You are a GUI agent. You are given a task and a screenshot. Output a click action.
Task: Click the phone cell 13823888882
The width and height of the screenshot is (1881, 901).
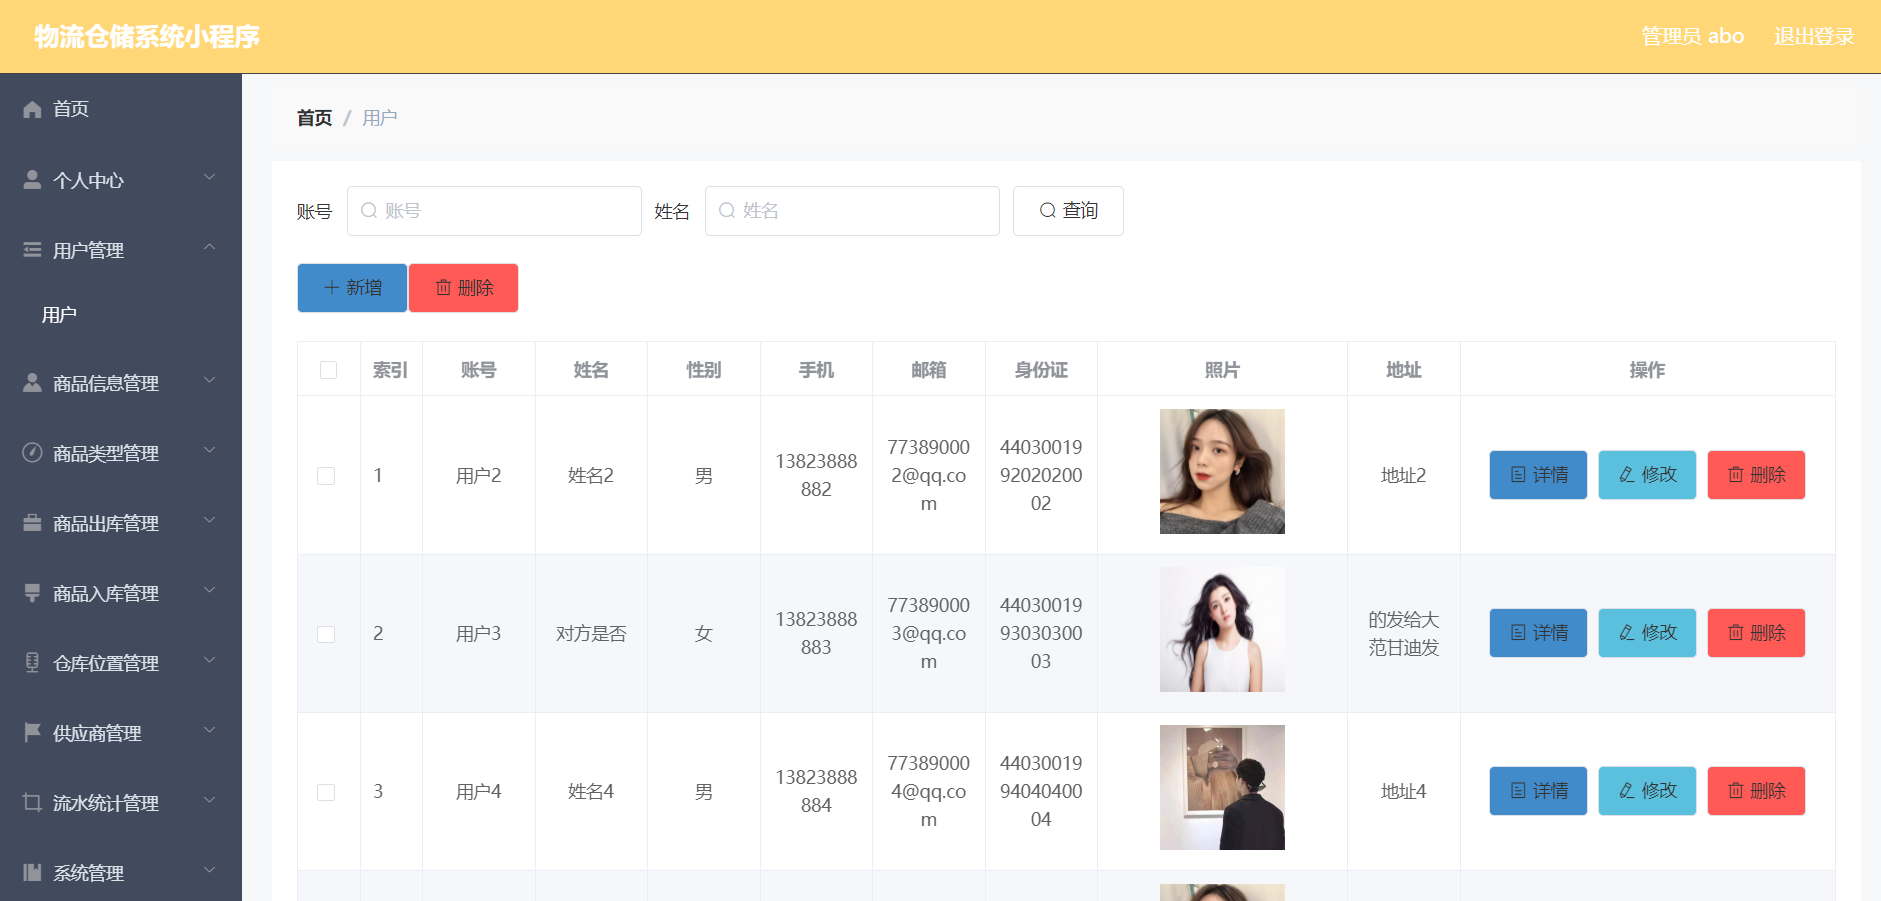coord(816,475)
